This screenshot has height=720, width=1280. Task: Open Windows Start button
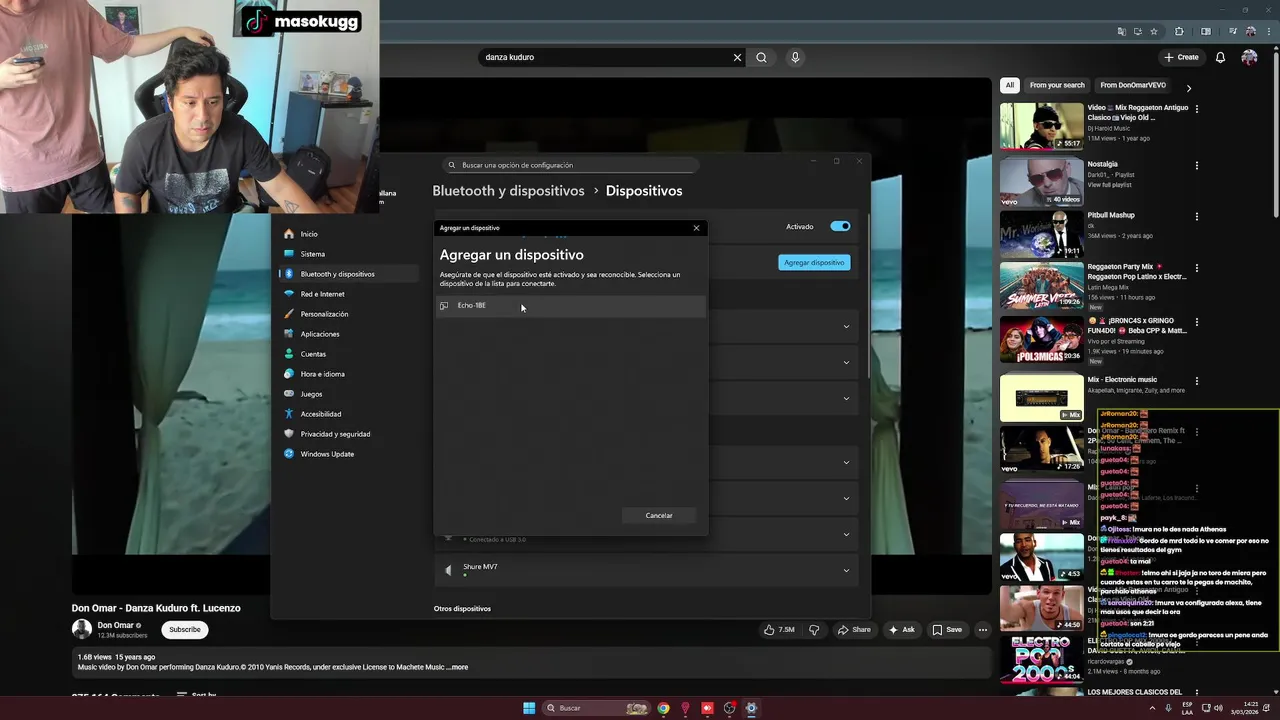tap(529, 708)
